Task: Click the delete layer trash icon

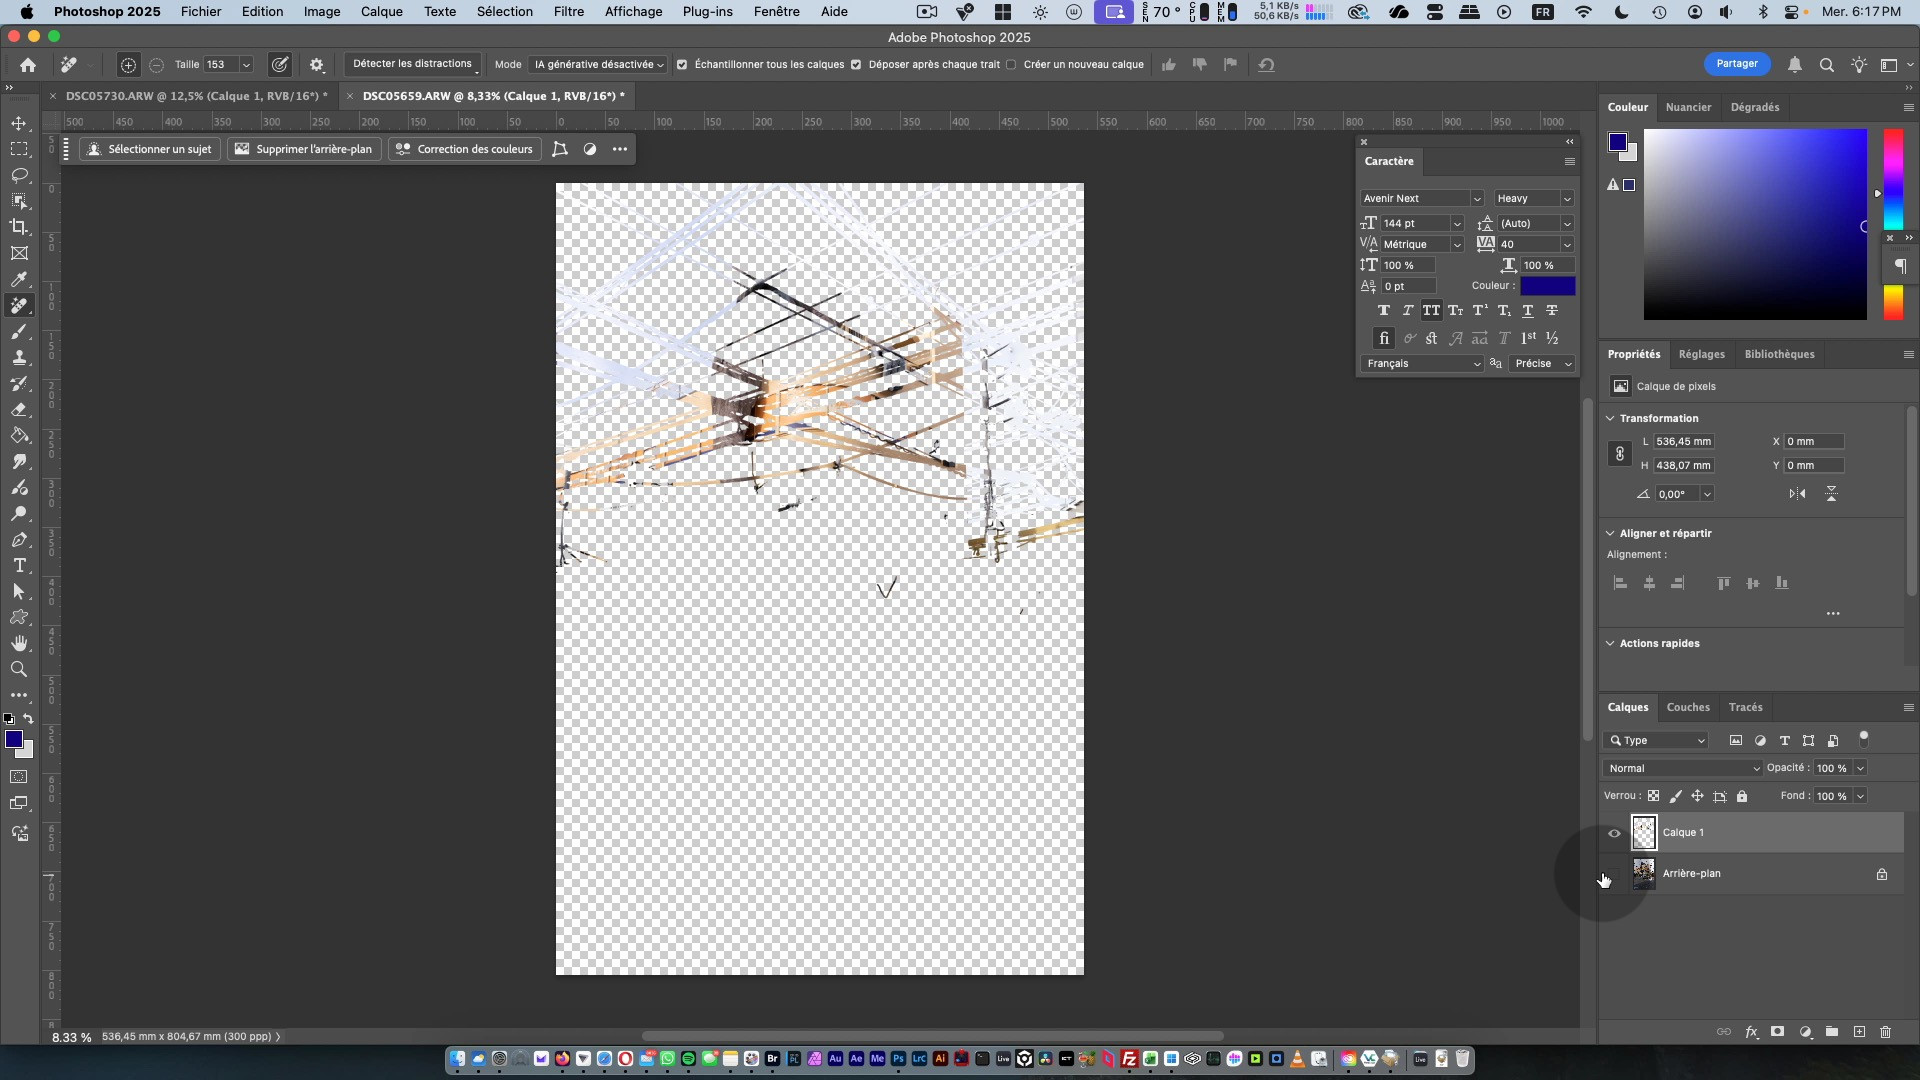Action: pyautogui.click(x=1885, y=1032)
